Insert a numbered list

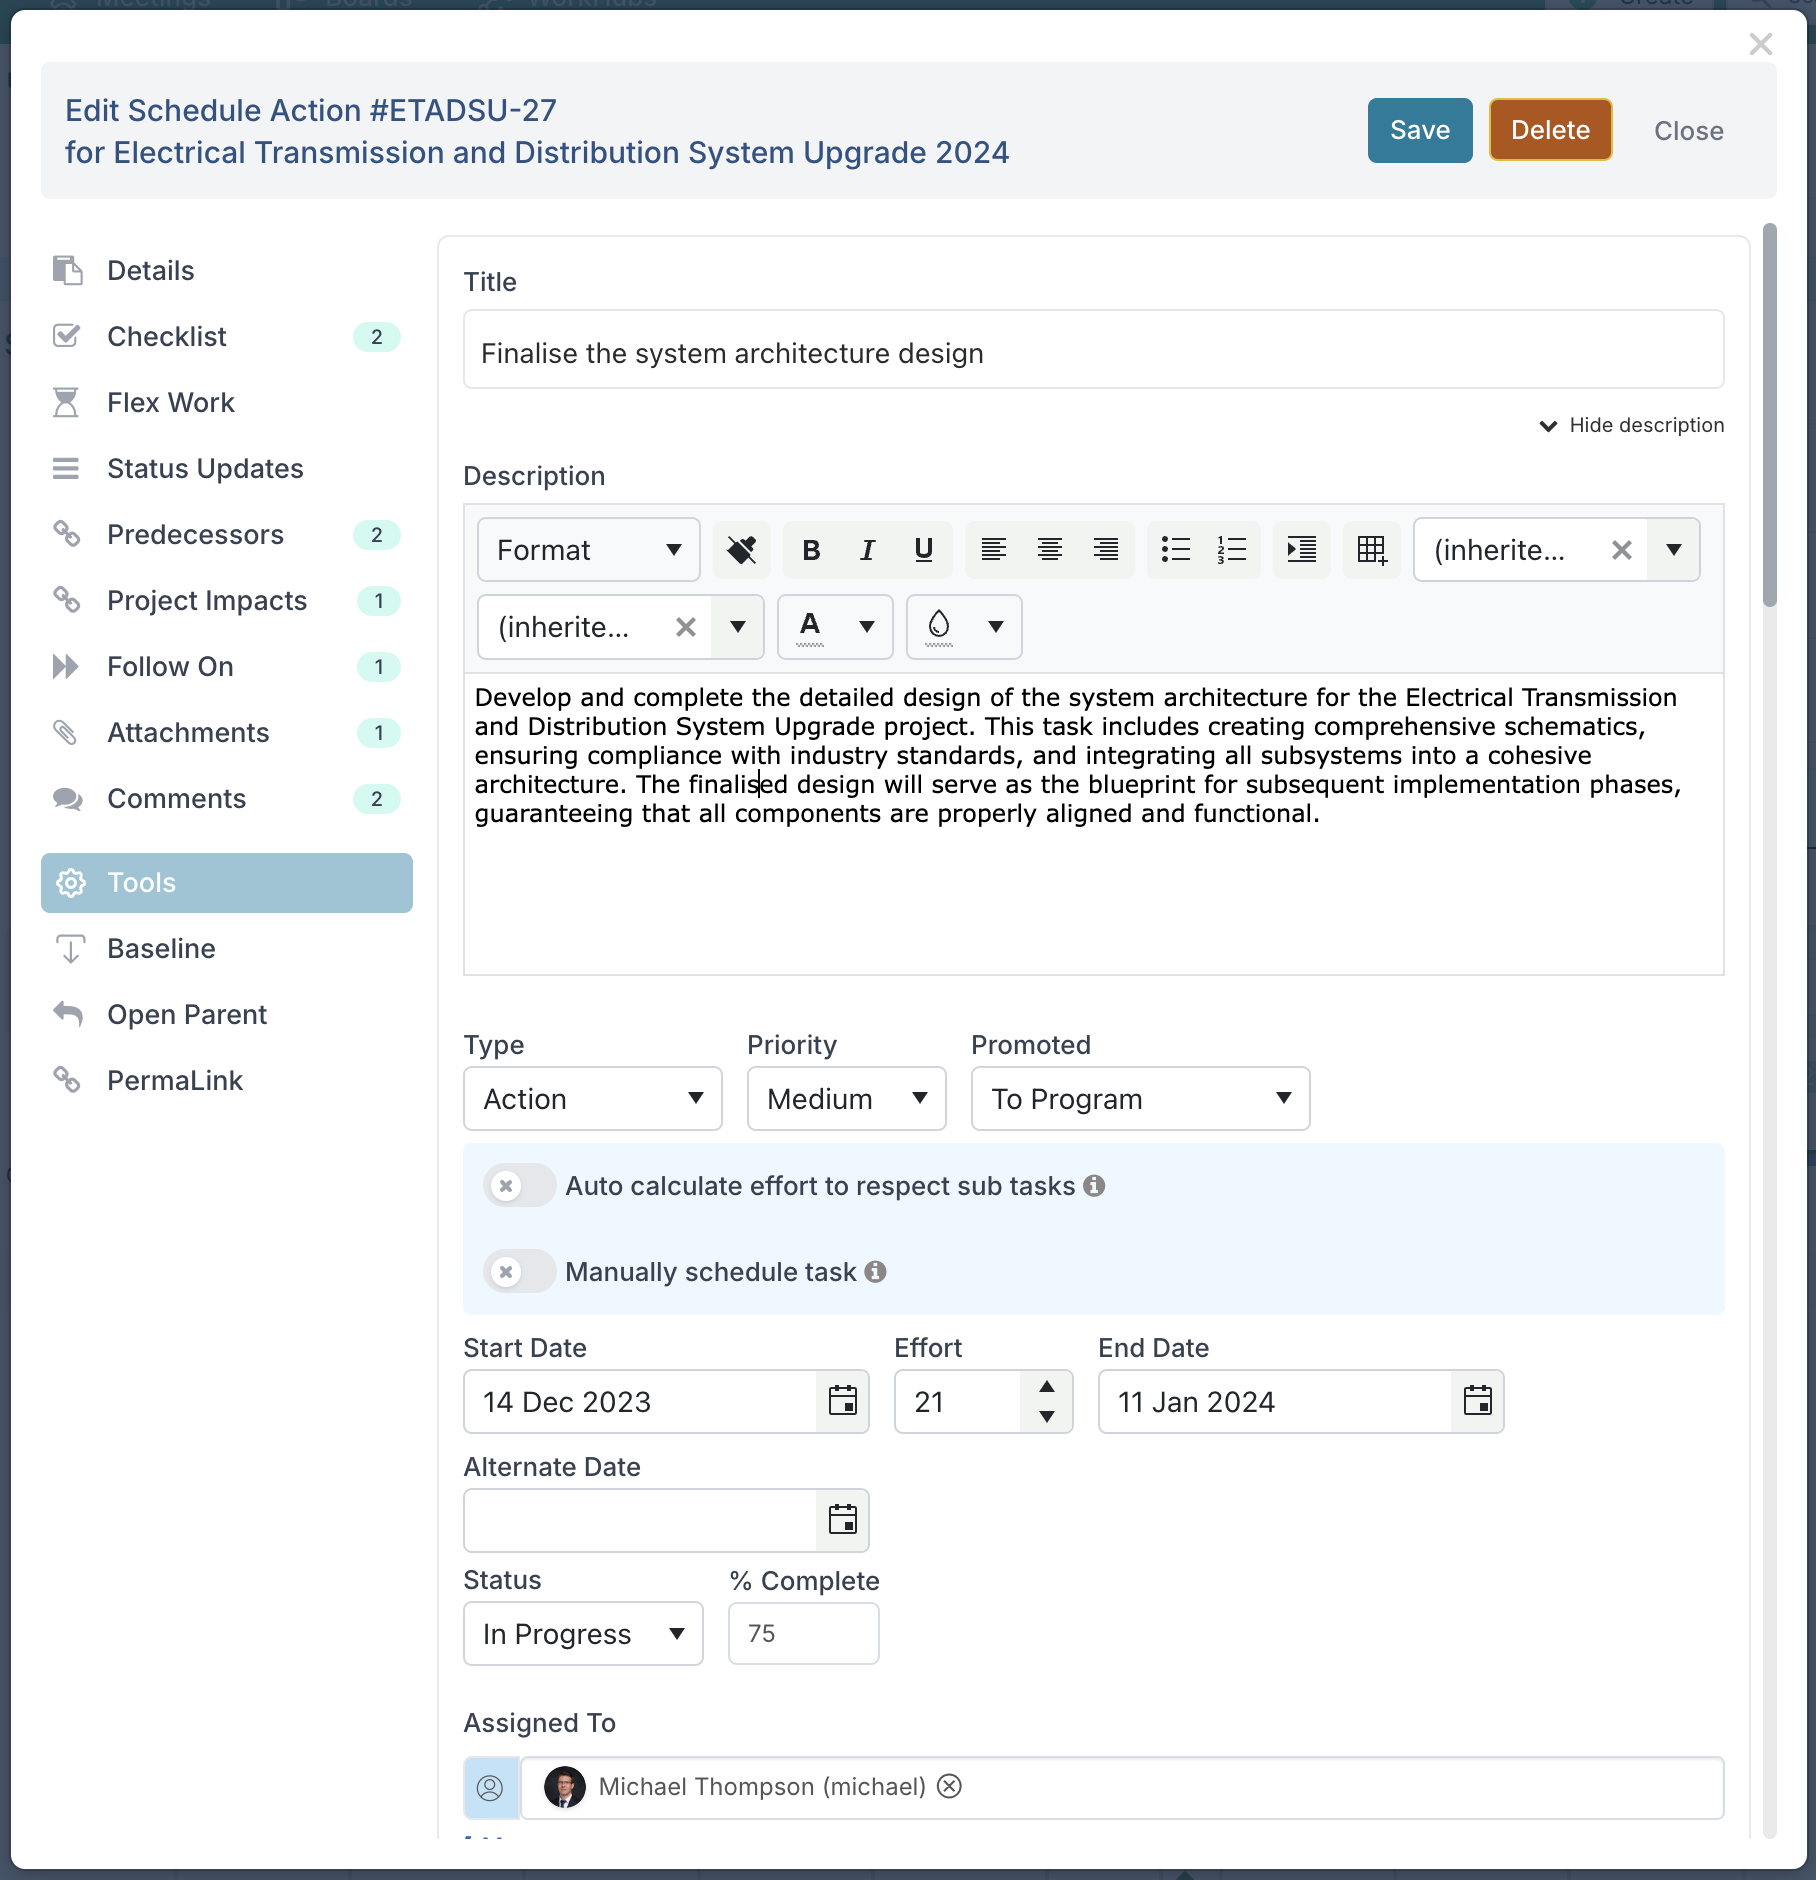[x=1231, y=550]
